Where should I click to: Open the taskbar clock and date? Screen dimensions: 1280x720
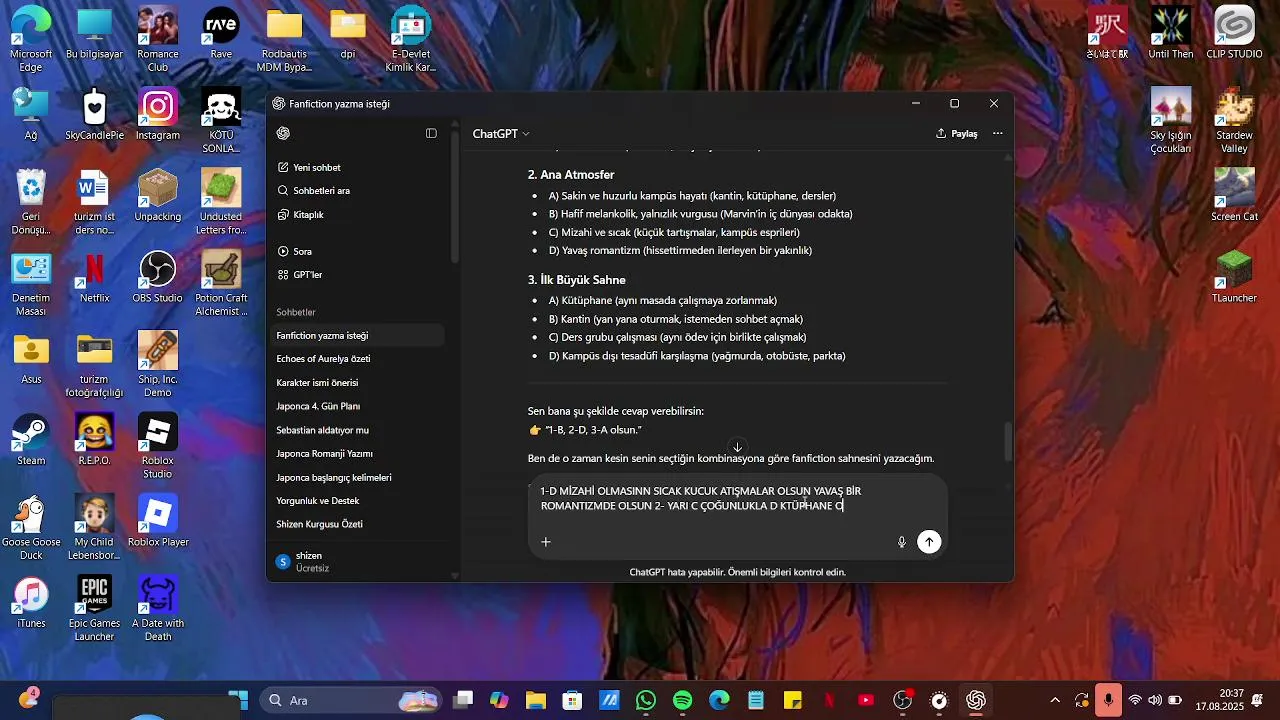click(1218, 700)
